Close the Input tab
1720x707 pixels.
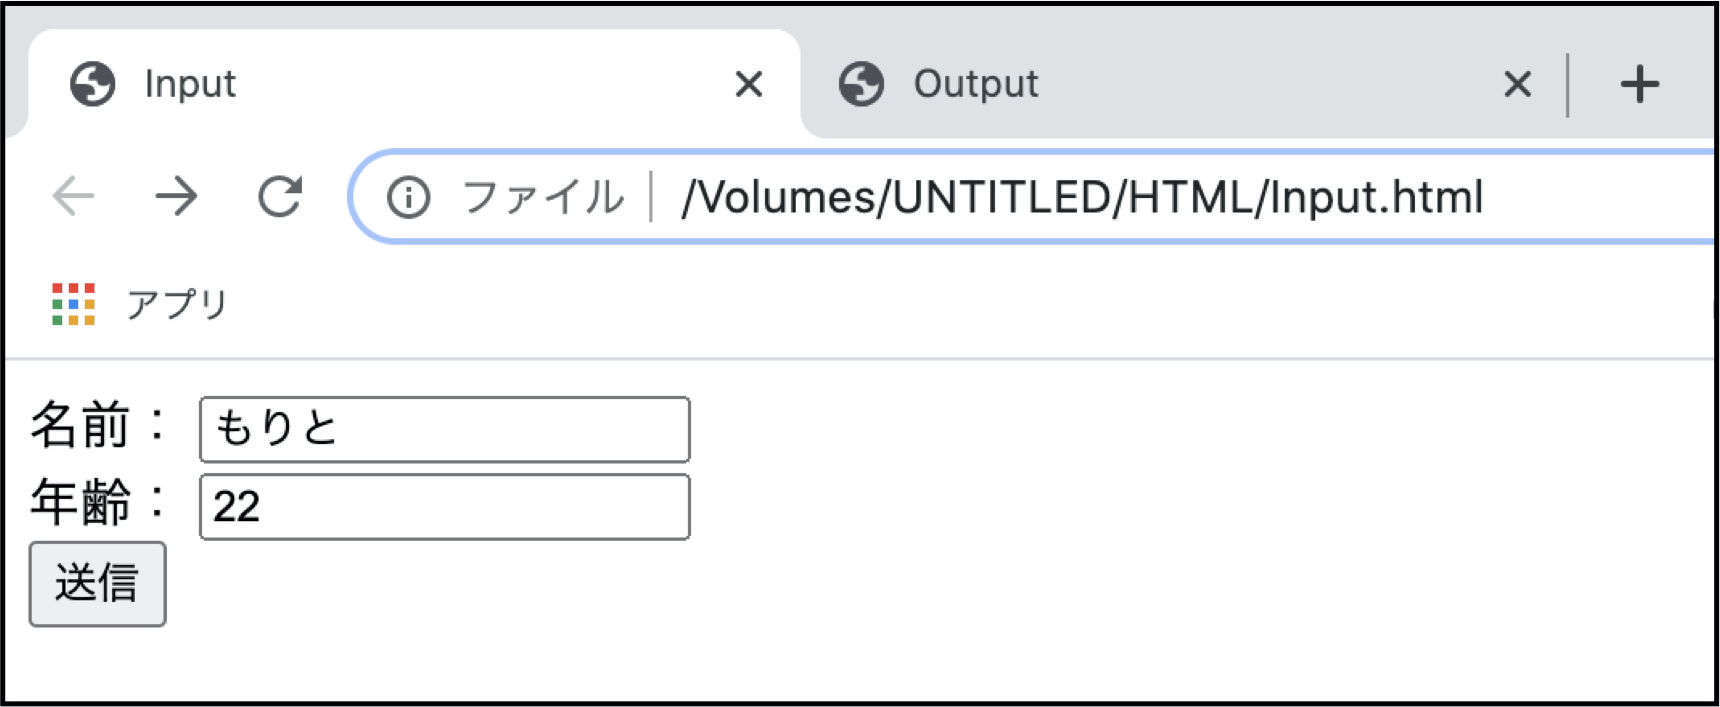pos(748,84)
